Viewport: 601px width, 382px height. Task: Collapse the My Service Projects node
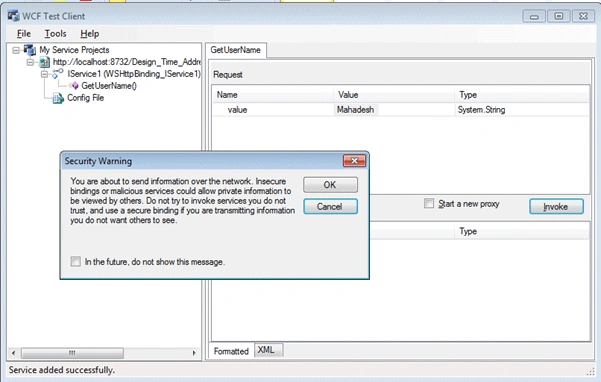point(16,50)
